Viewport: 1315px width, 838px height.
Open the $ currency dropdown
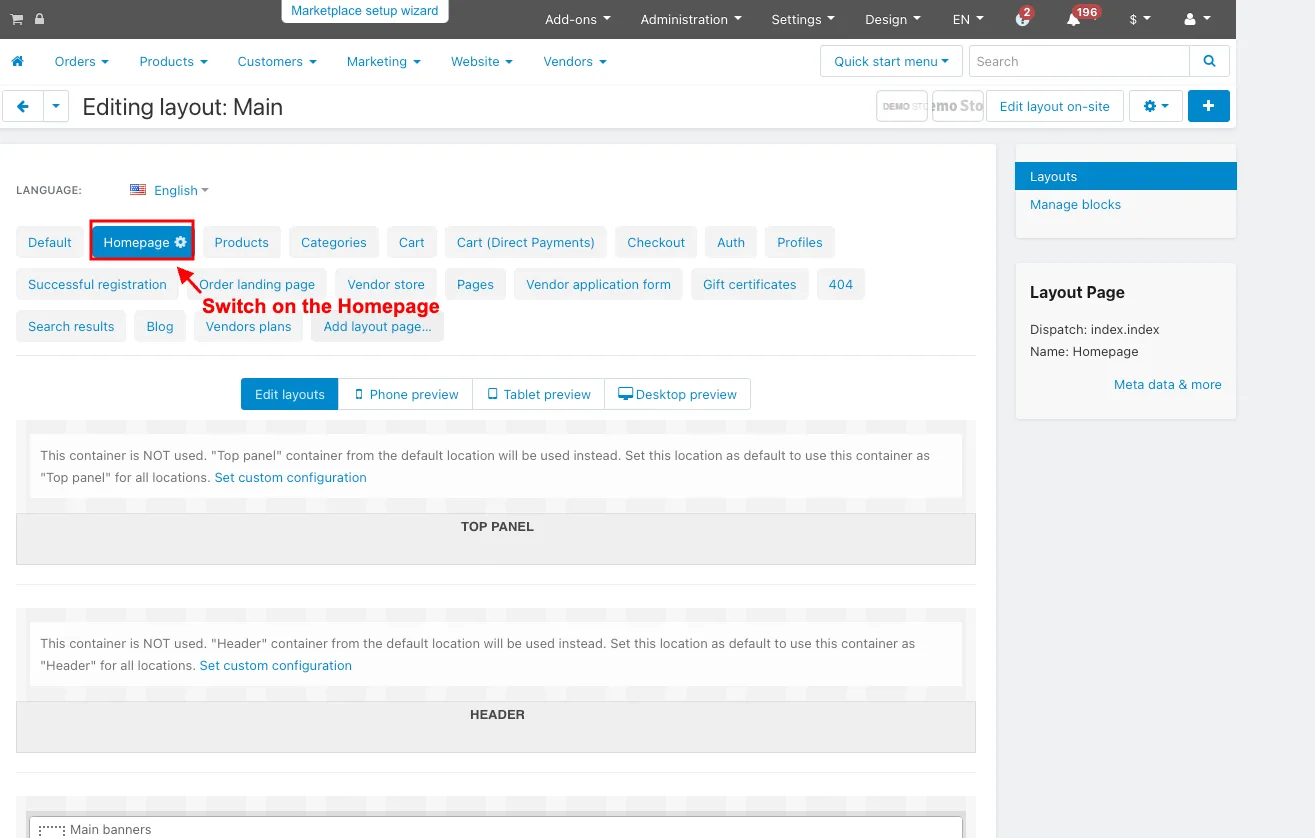(x=1139, y=19)
